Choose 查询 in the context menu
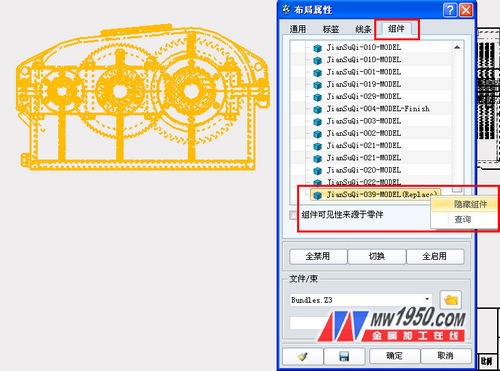500x371 pixels. coord(463,220)
